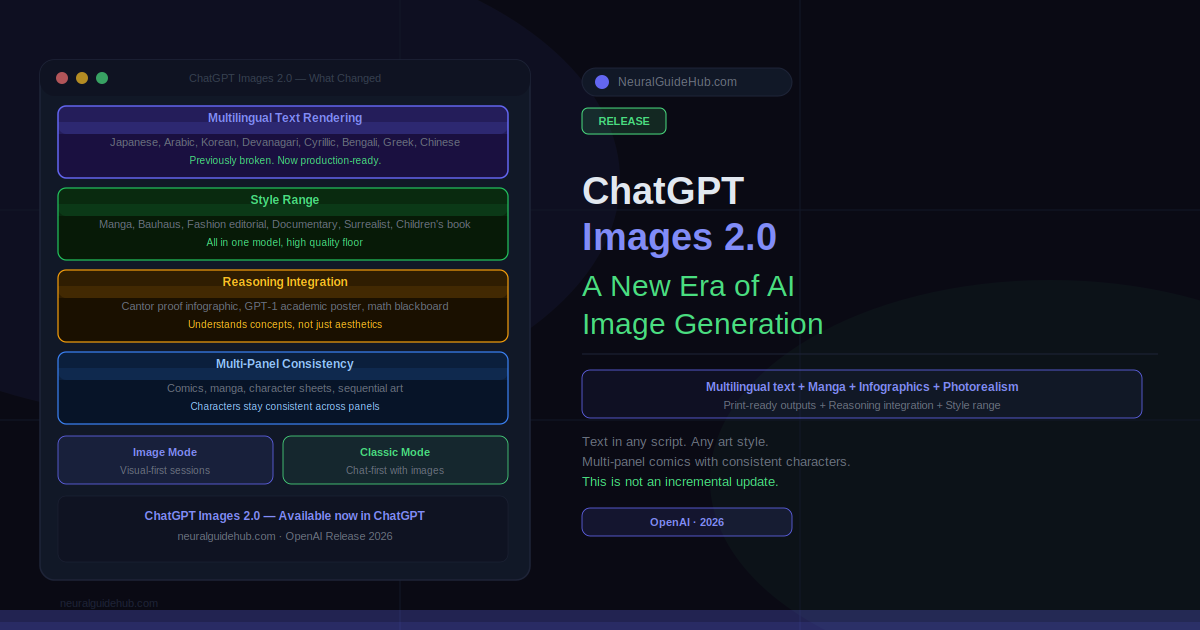1200x630 pixels.
Task: Click the green RELEASE badge
Action: 624,121
